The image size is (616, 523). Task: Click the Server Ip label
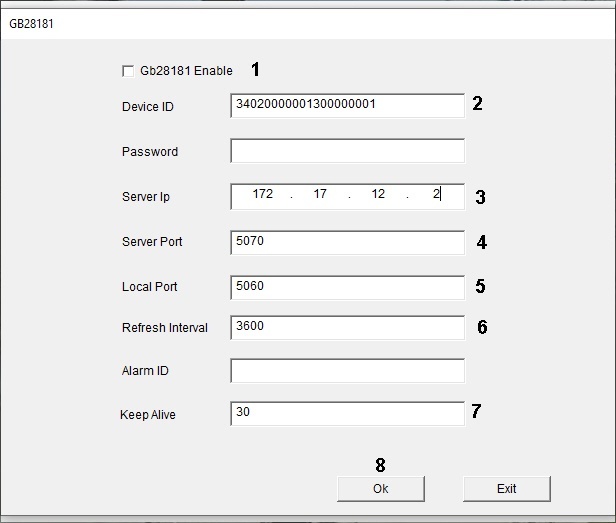pyautogui.click(x=146, y=197)
